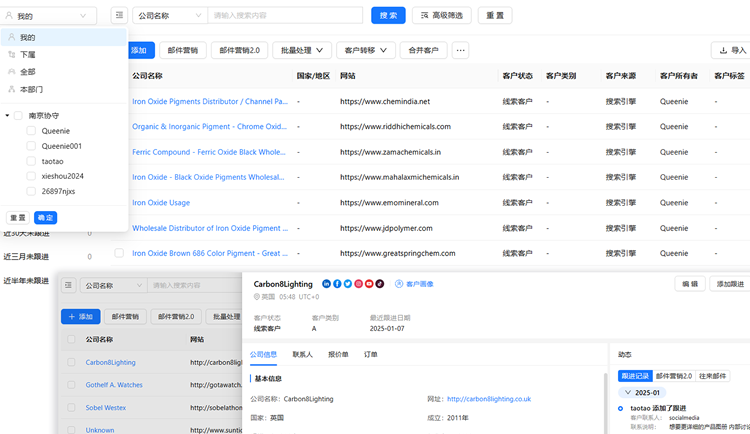Open Carbon8Lighting's LinkedIn profile icon
Viewport: 750px width, 434px height.
pyautogui.click(x=326, y=284)
